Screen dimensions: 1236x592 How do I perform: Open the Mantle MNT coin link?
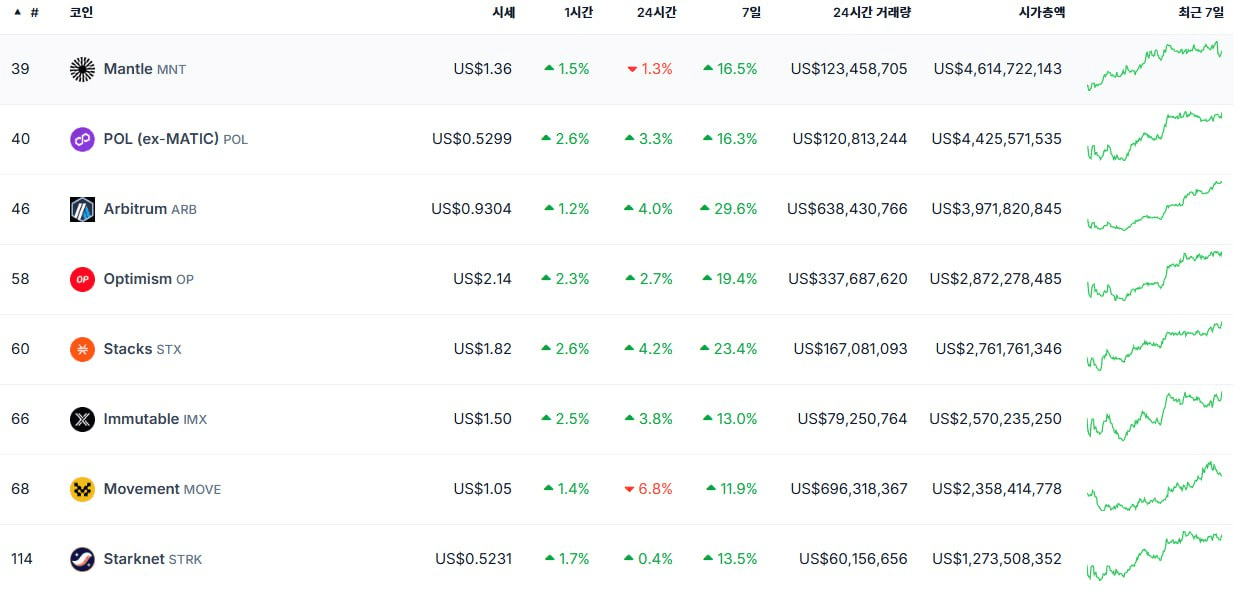click(x=145, y=69)
